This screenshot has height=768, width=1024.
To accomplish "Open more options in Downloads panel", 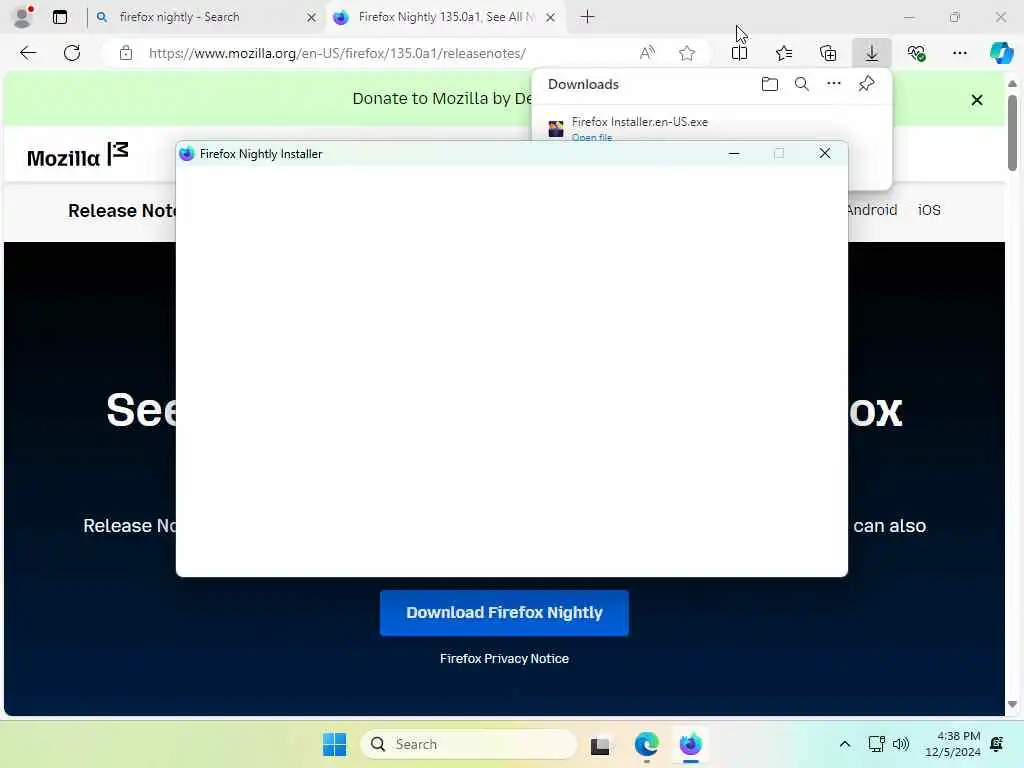I will pyautogui.click(x=834, y=84).
